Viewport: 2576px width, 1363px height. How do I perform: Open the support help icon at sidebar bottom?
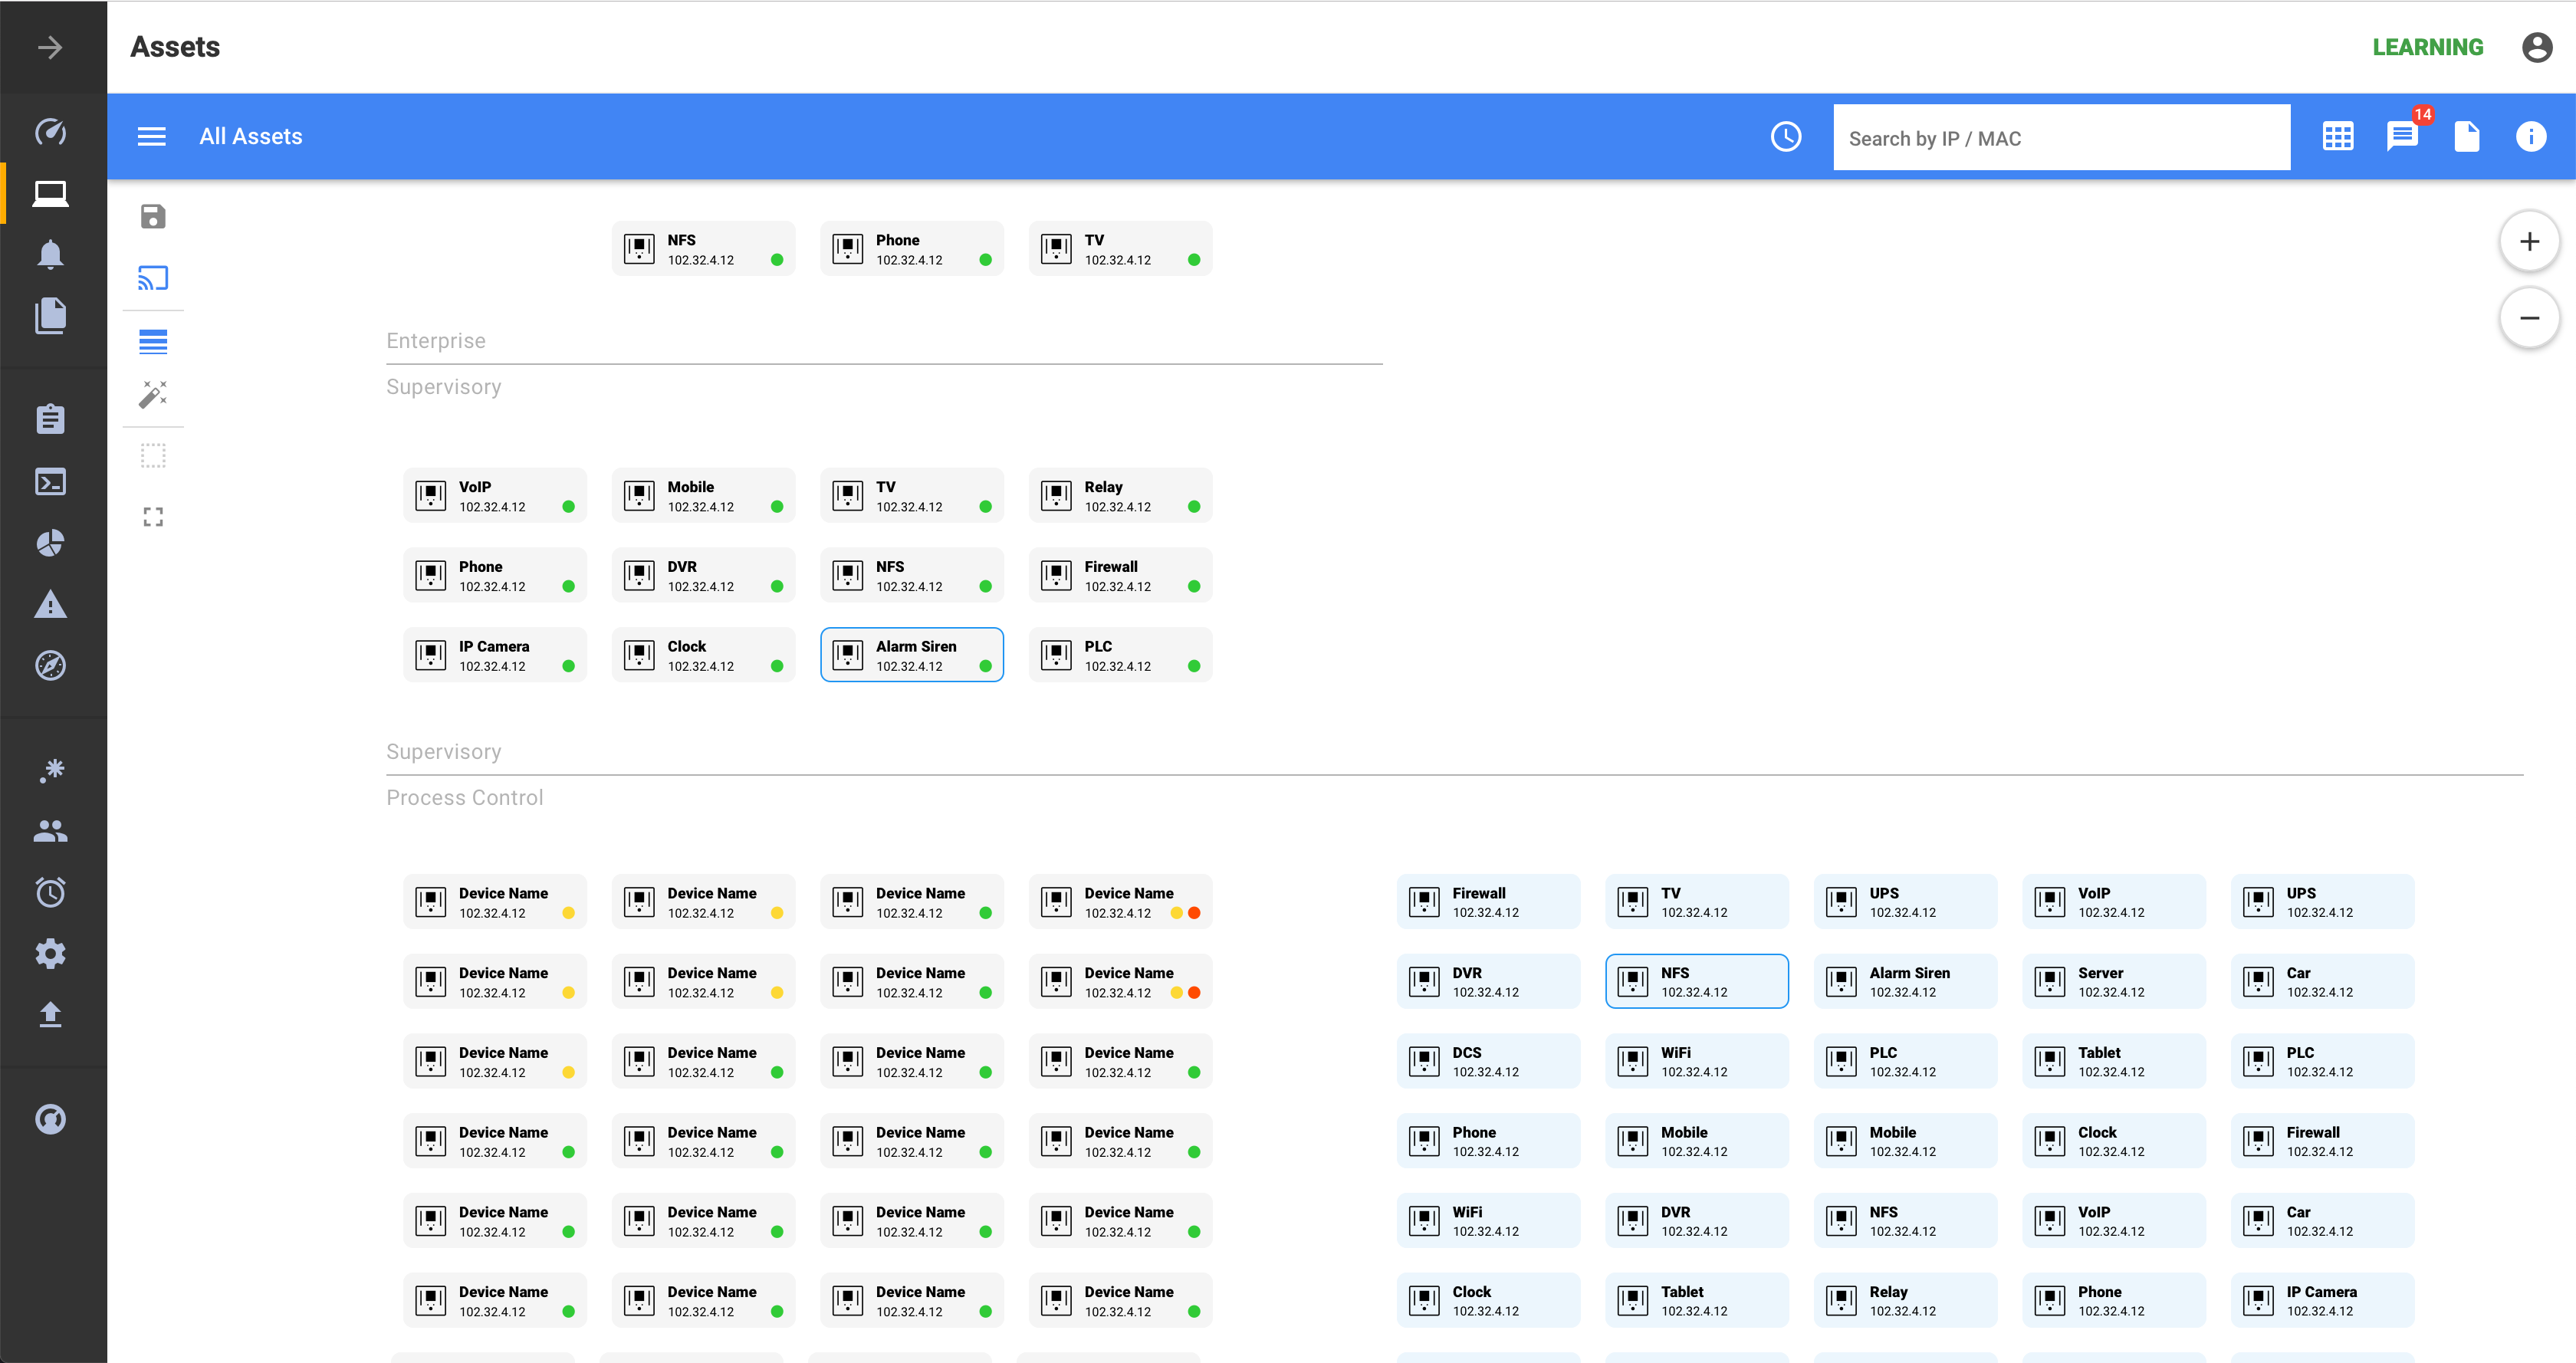(x=50, y=1119)
